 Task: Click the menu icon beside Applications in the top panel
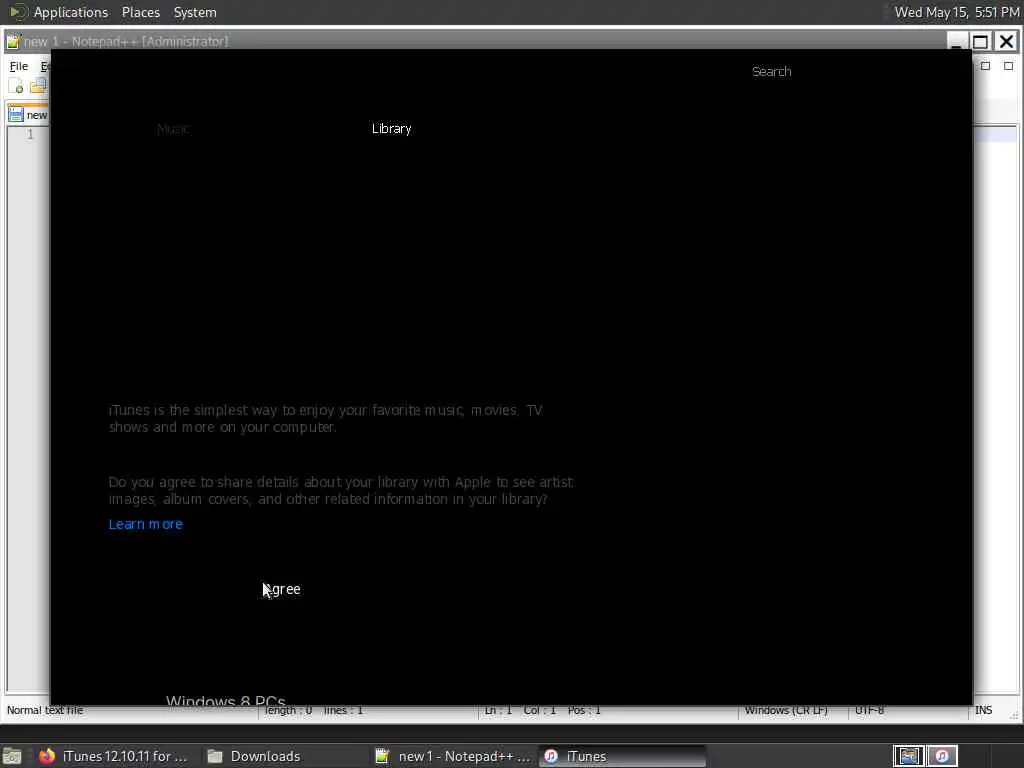pos(18,12)
